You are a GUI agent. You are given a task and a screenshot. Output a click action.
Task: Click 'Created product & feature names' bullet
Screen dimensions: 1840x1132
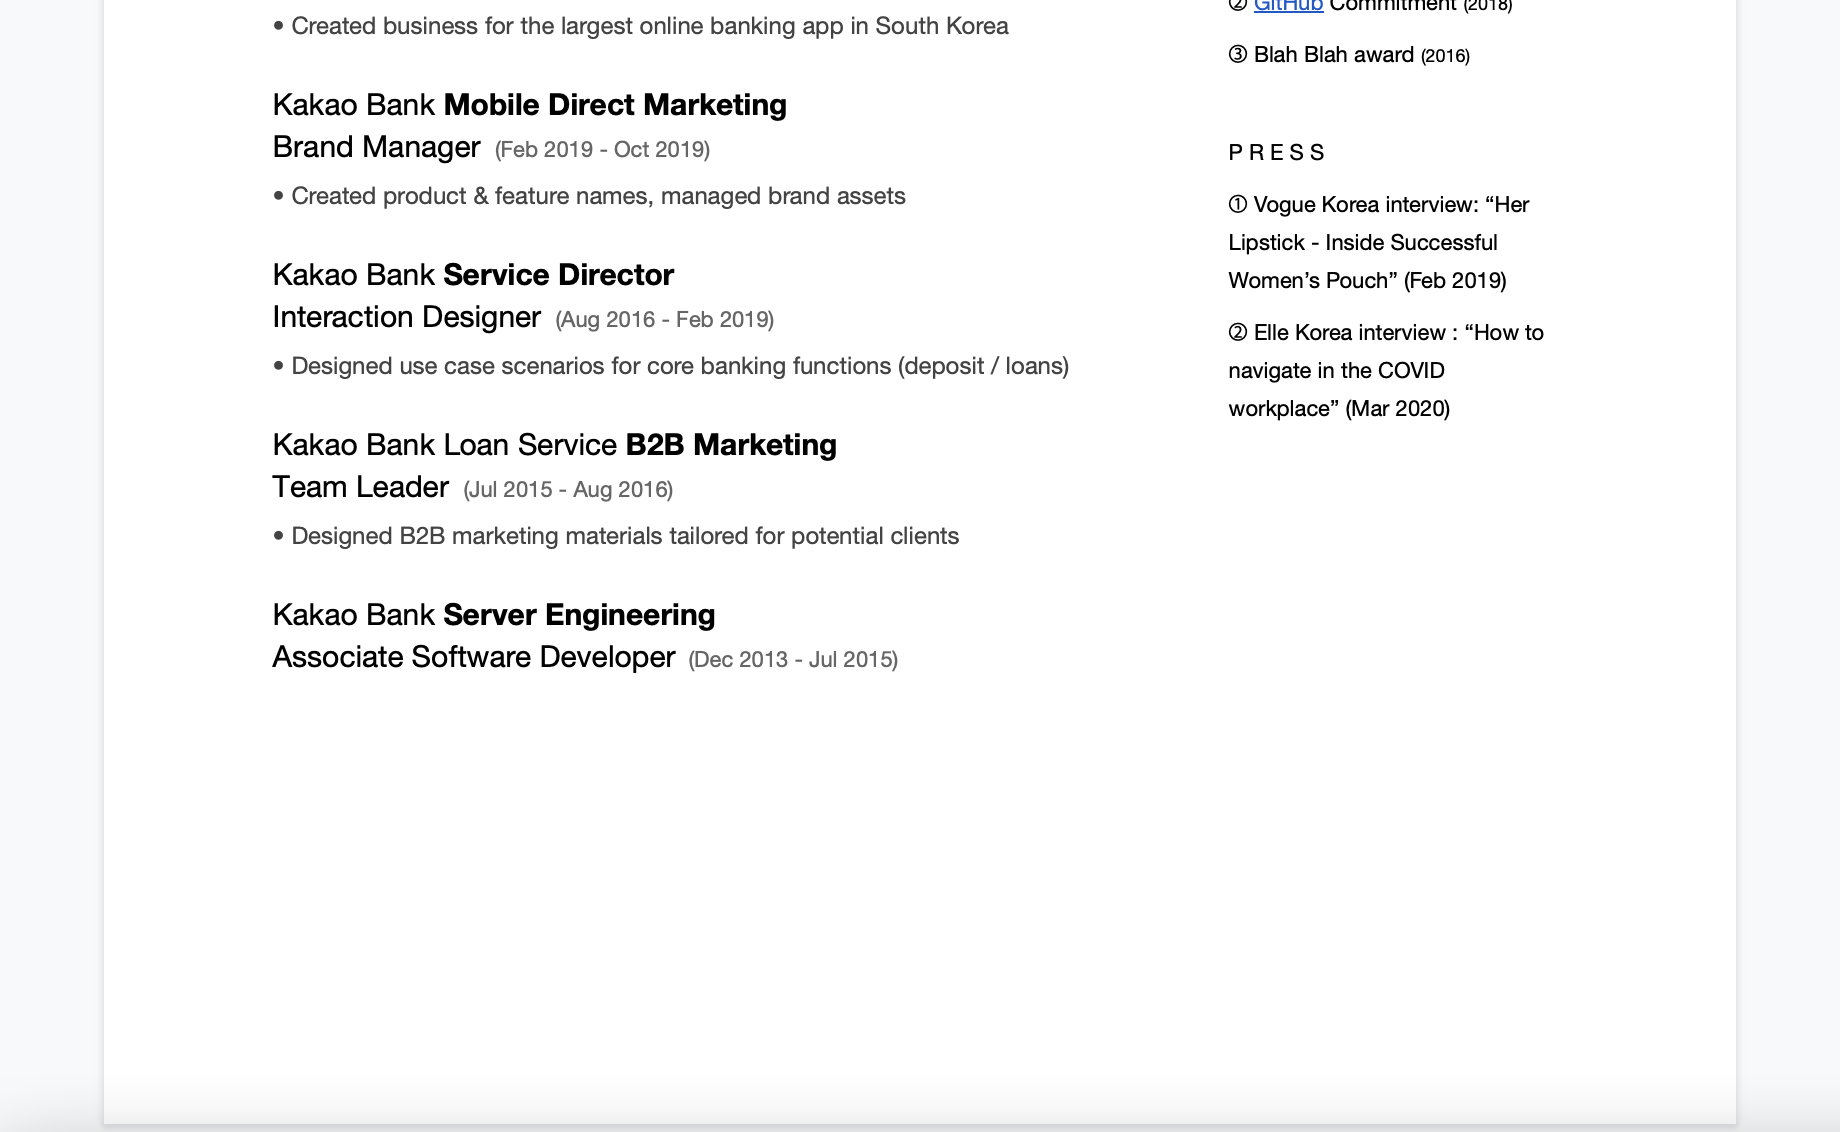click(589, 196)
